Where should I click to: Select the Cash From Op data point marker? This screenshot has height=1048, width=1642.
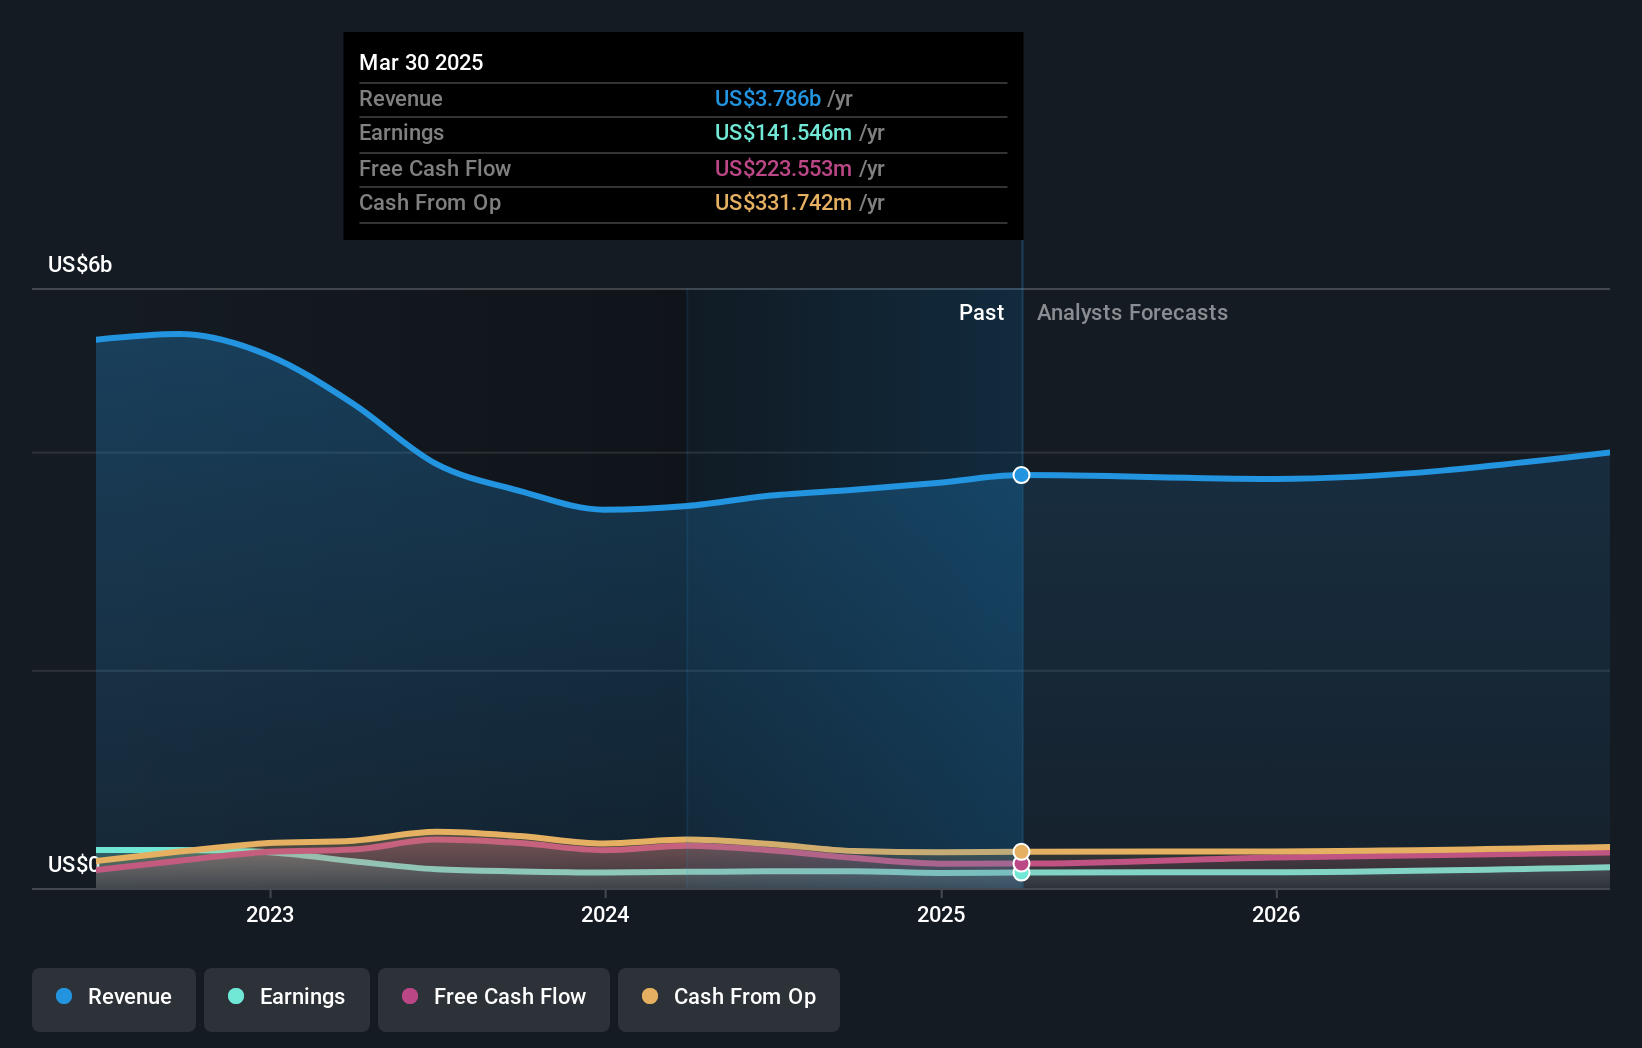1021,852
